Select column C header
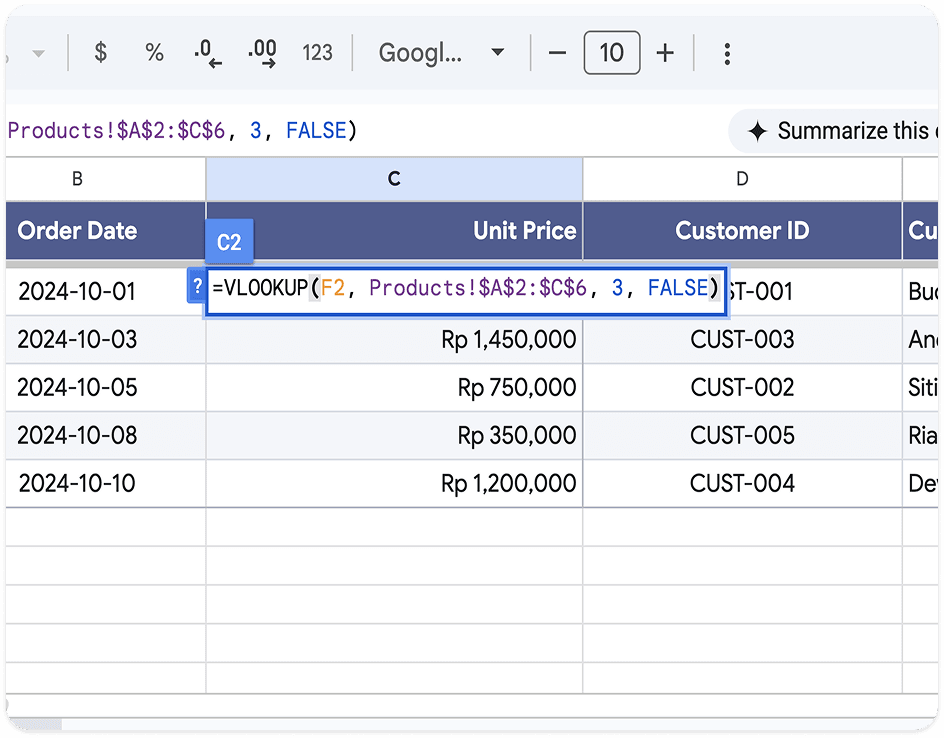Viewport: 944px width, 738px height. click(394, 179)
